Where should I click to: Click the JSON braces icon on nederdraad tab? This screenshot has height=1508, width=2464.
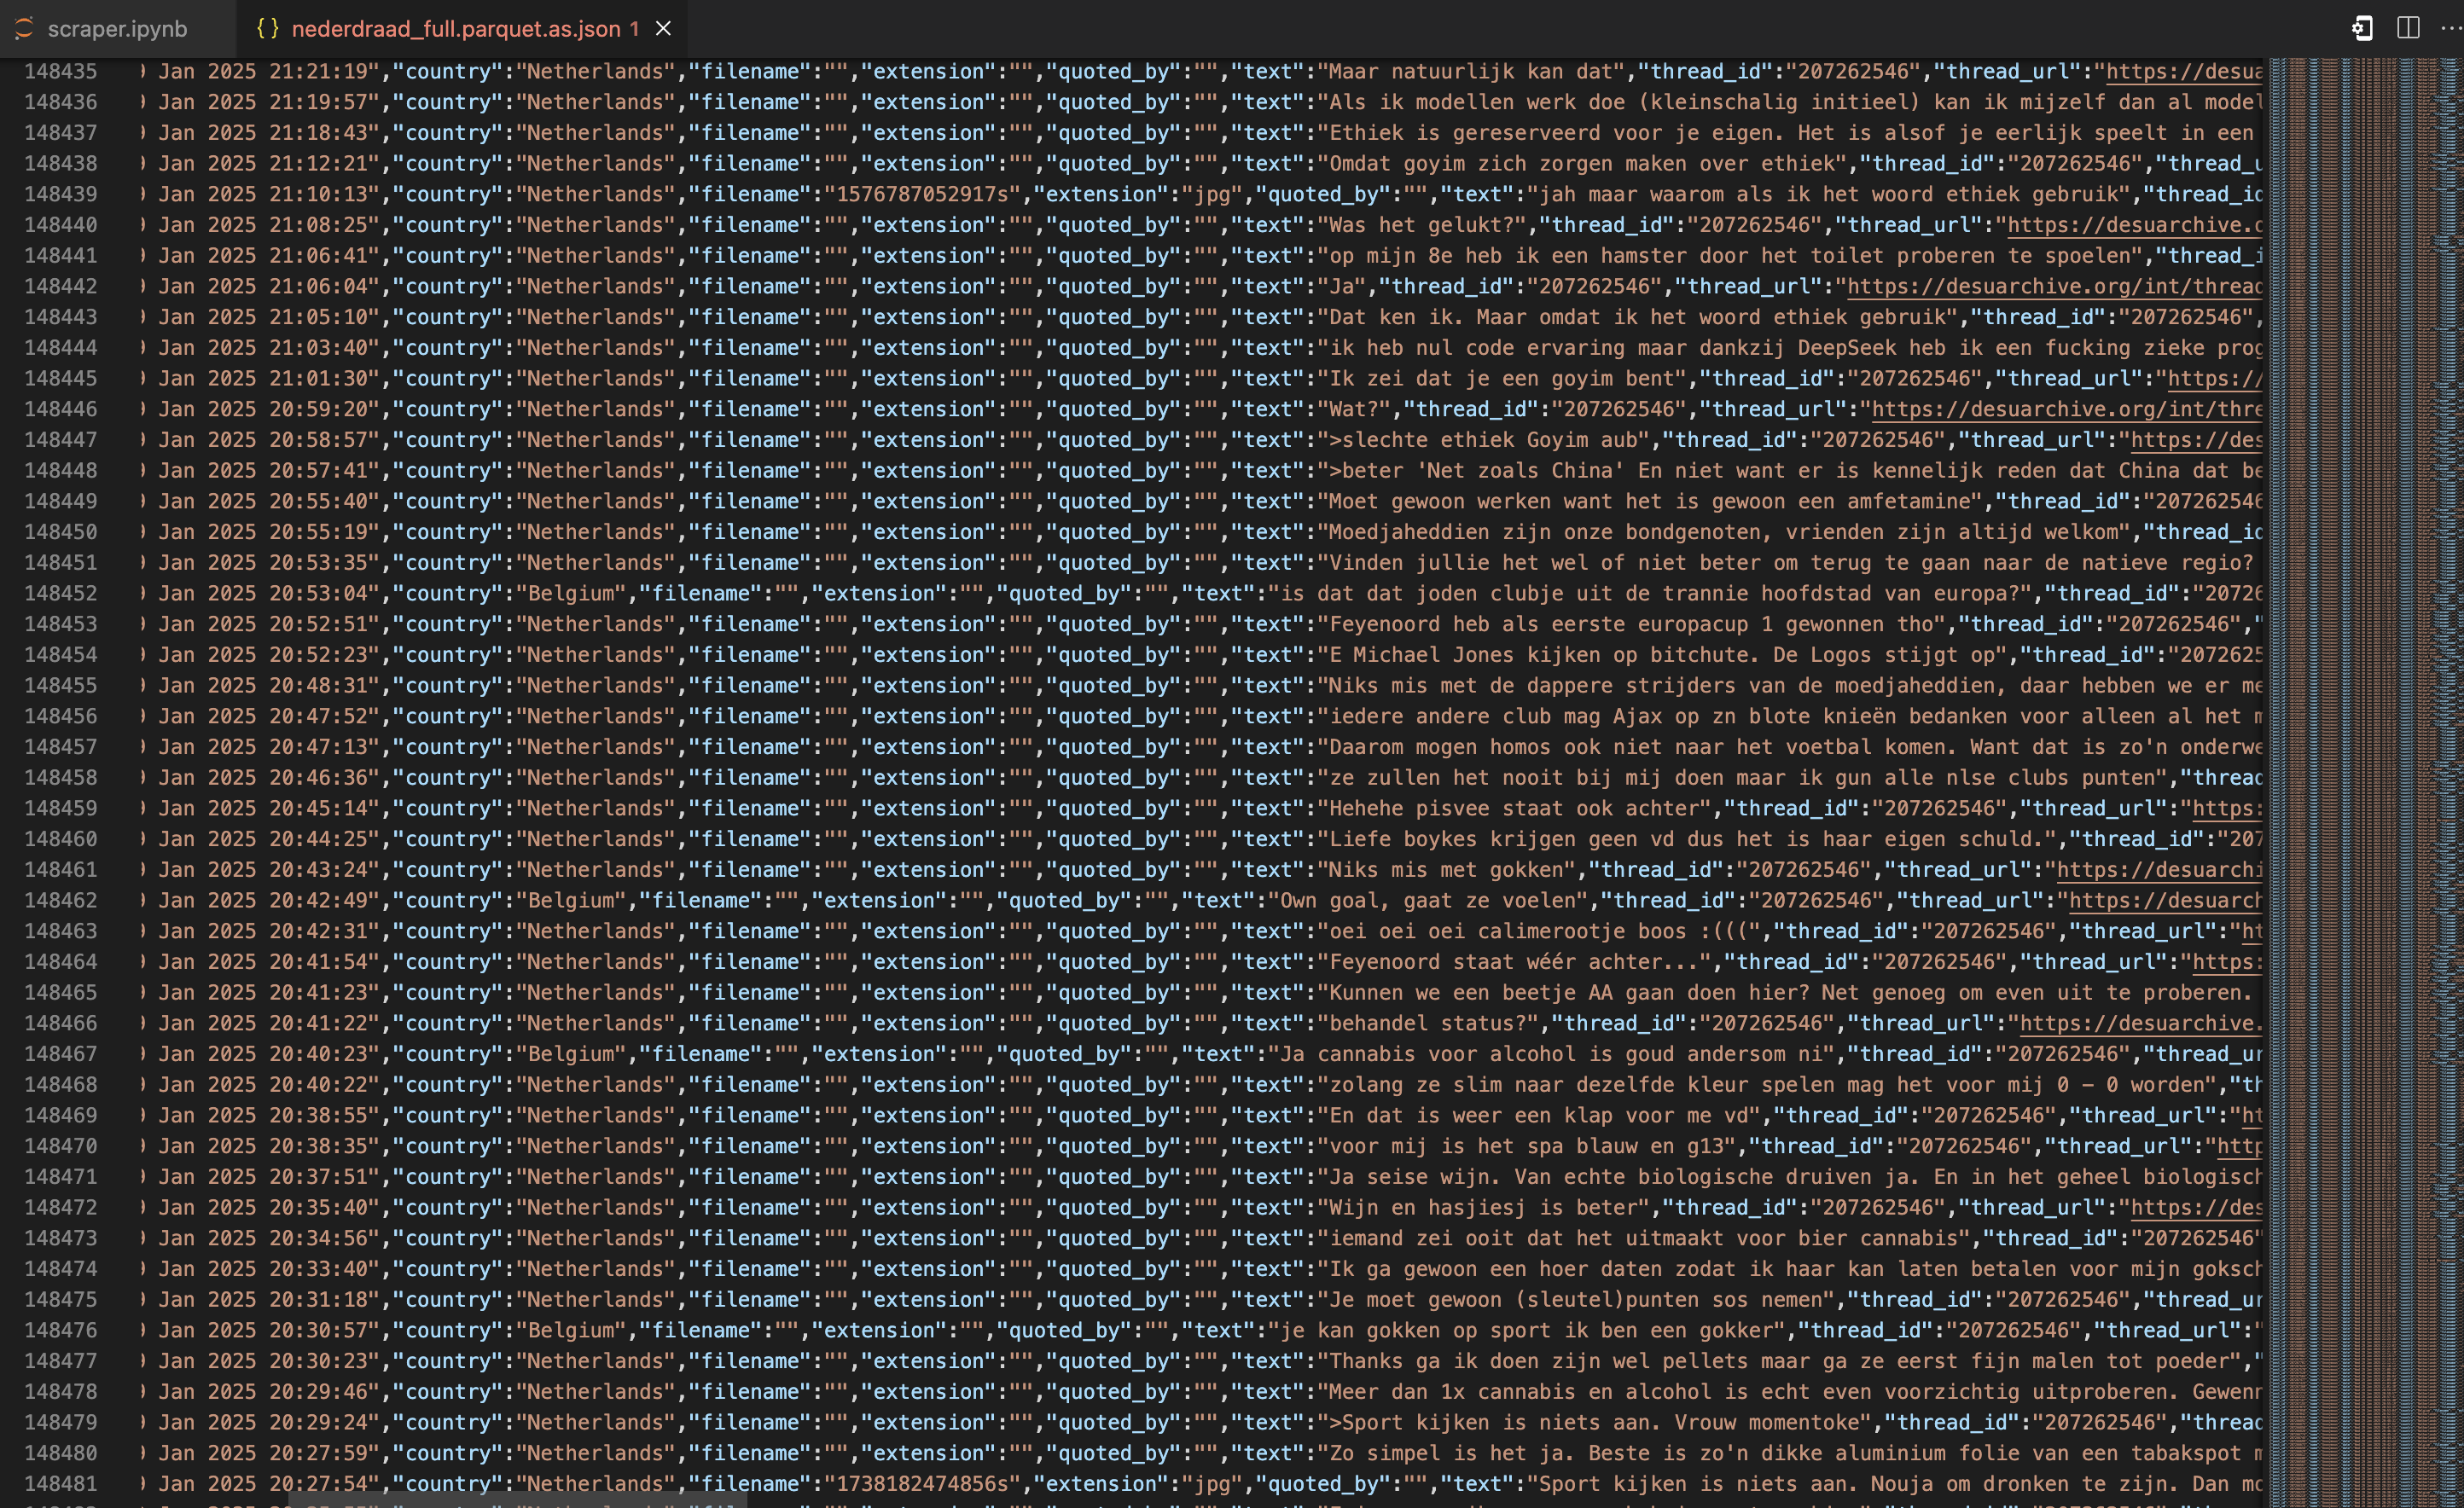point(267,29)
